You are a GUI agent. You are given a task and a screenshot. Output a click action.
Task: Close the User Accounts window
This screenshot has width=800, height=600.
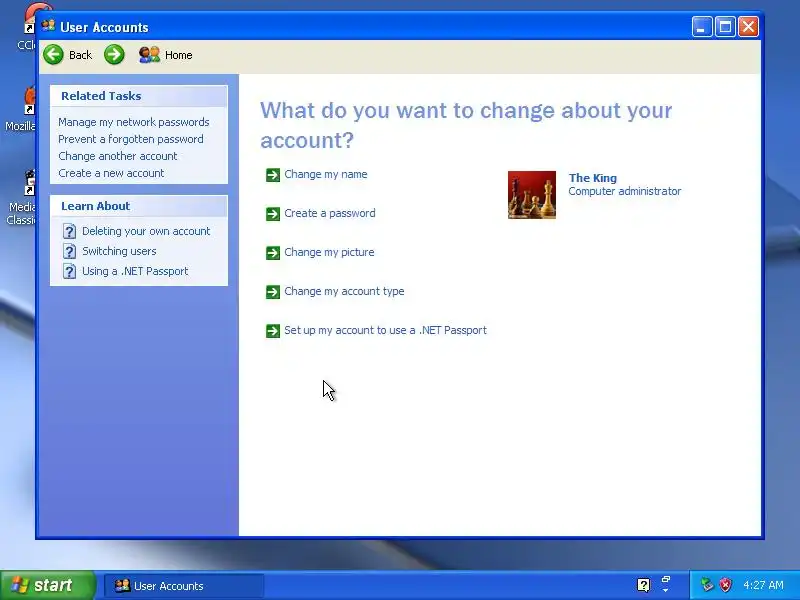748,27
